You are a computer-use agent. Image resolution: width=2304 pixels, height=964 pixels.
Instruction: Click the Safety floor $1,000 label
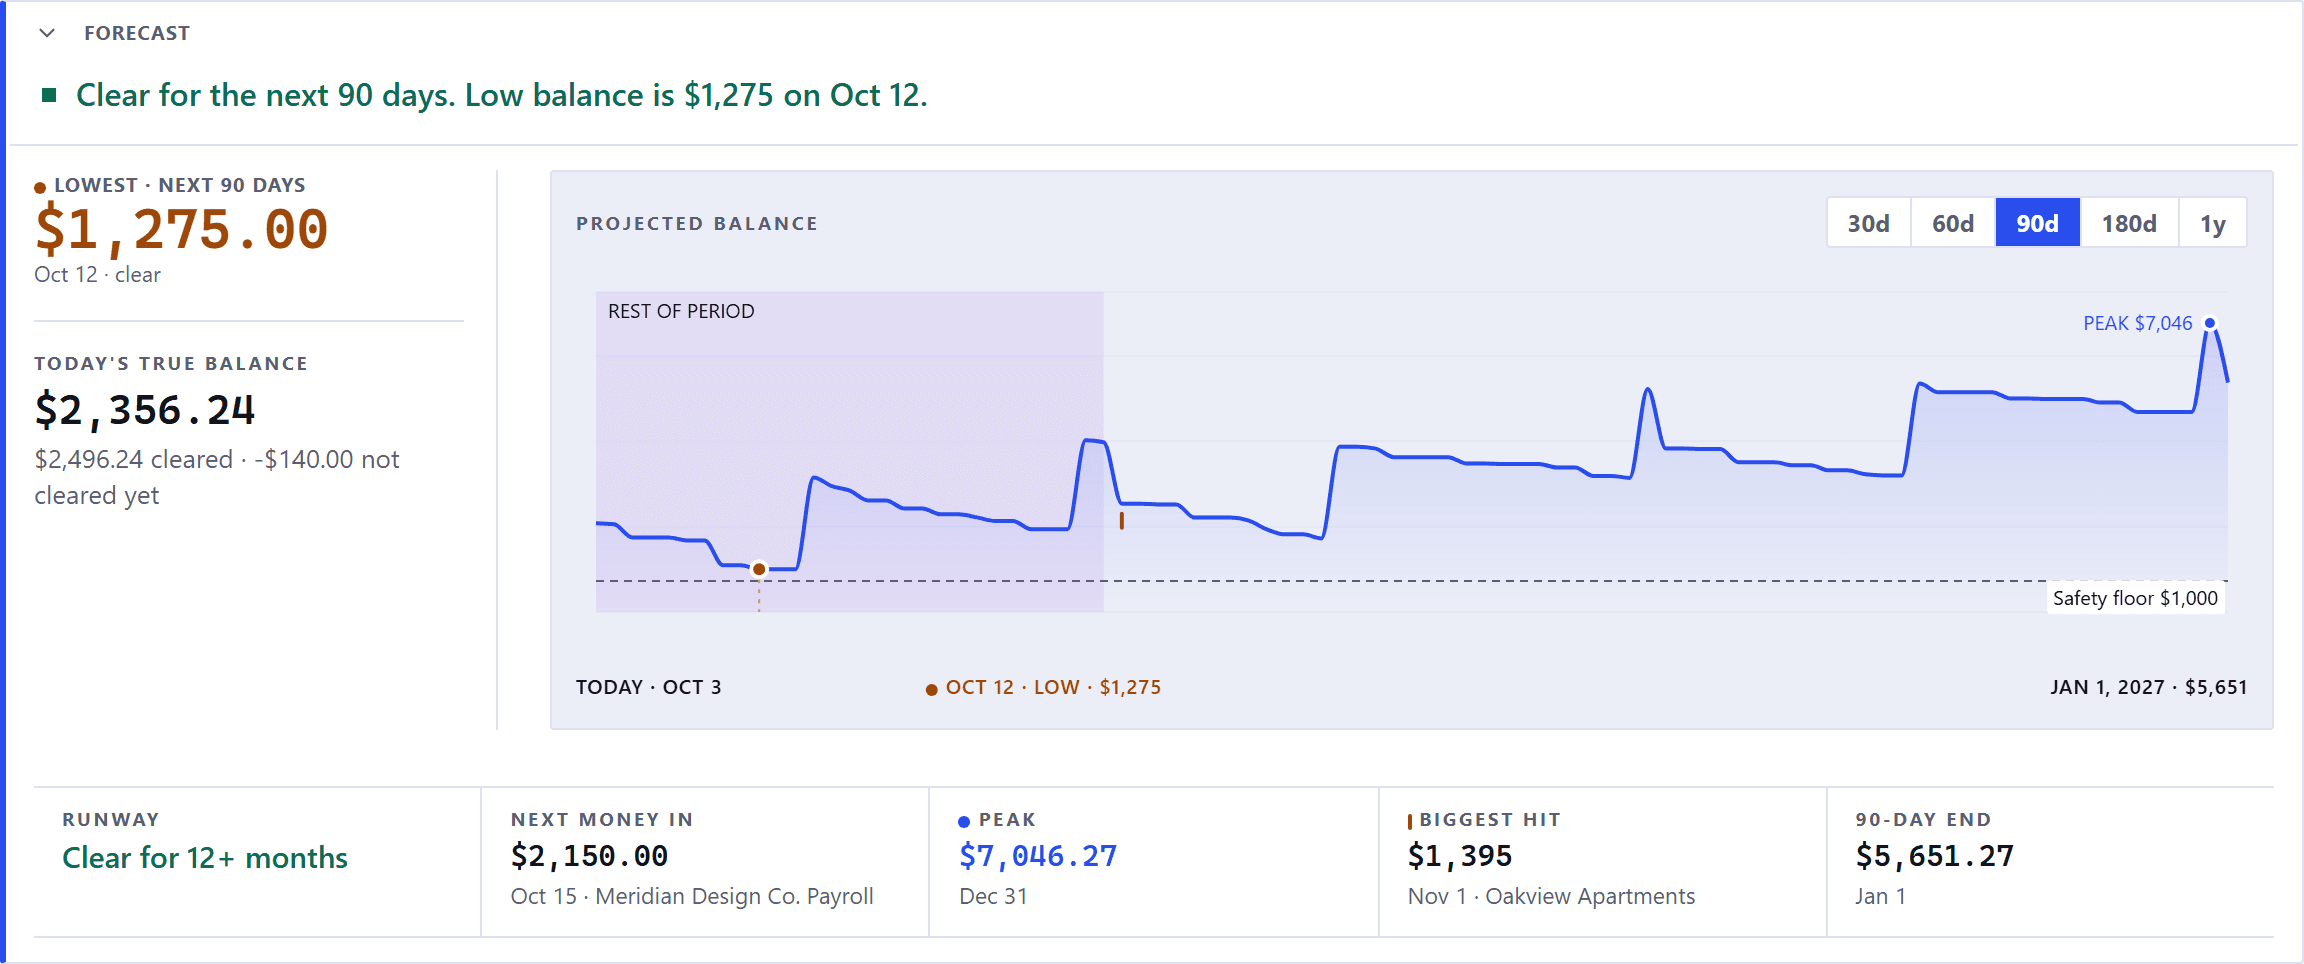[x=2135, y=598]
